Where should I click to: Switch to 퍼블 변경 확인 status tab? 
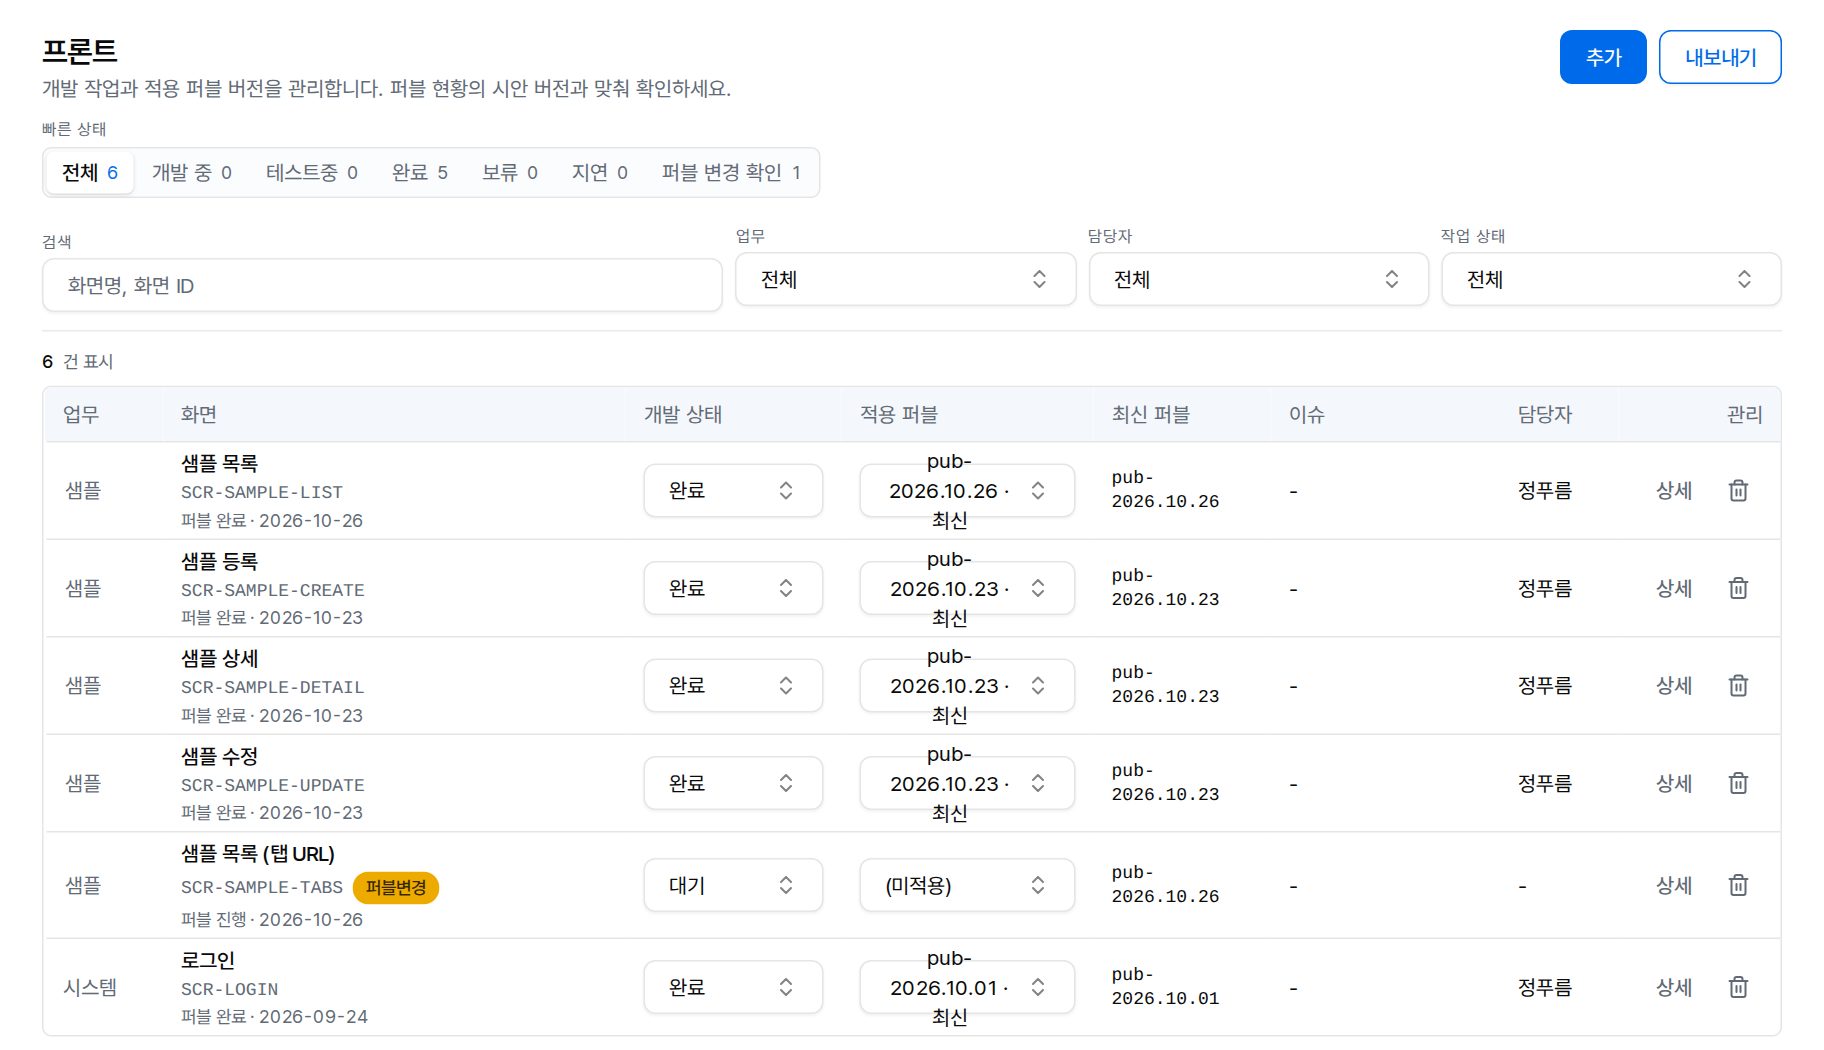pos(731,172)
